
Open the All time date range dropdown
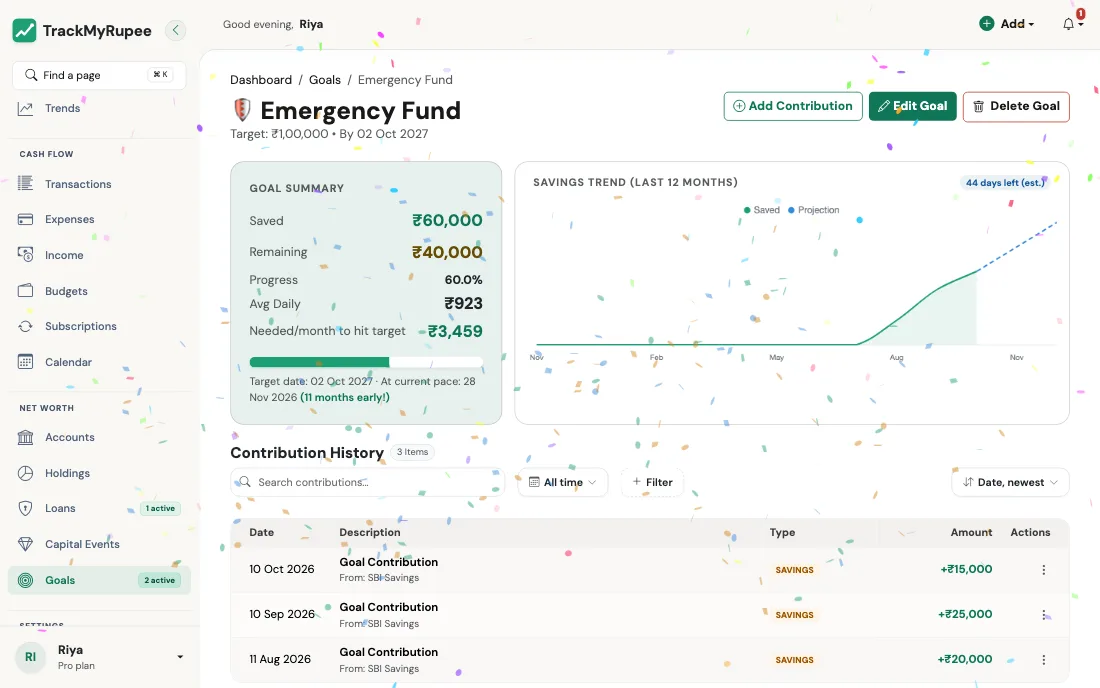(563, 483)
